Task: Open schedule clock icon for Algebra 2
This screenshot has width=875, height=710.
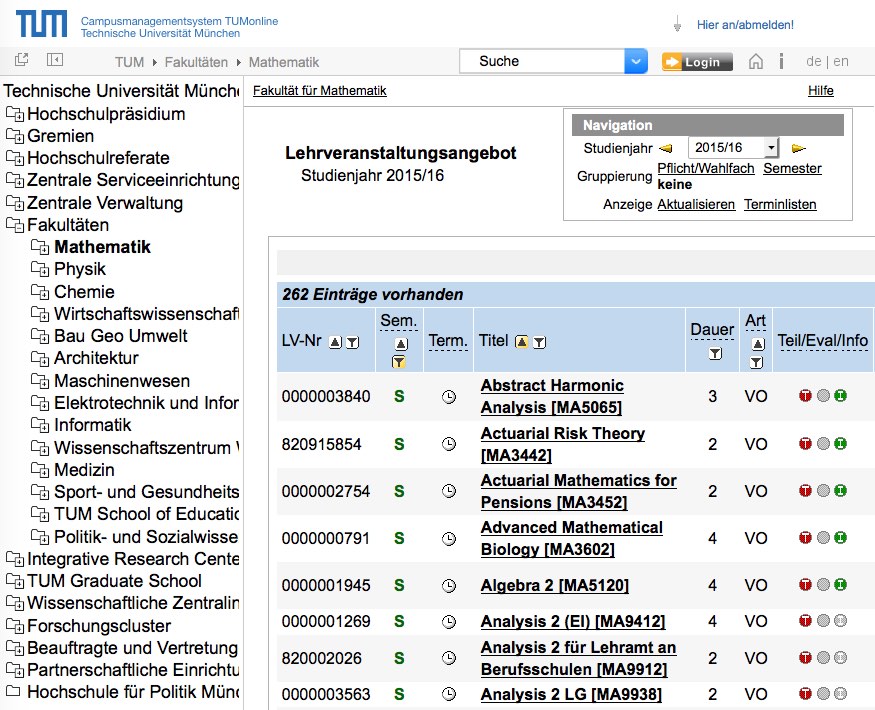Action: coord(448,585)
